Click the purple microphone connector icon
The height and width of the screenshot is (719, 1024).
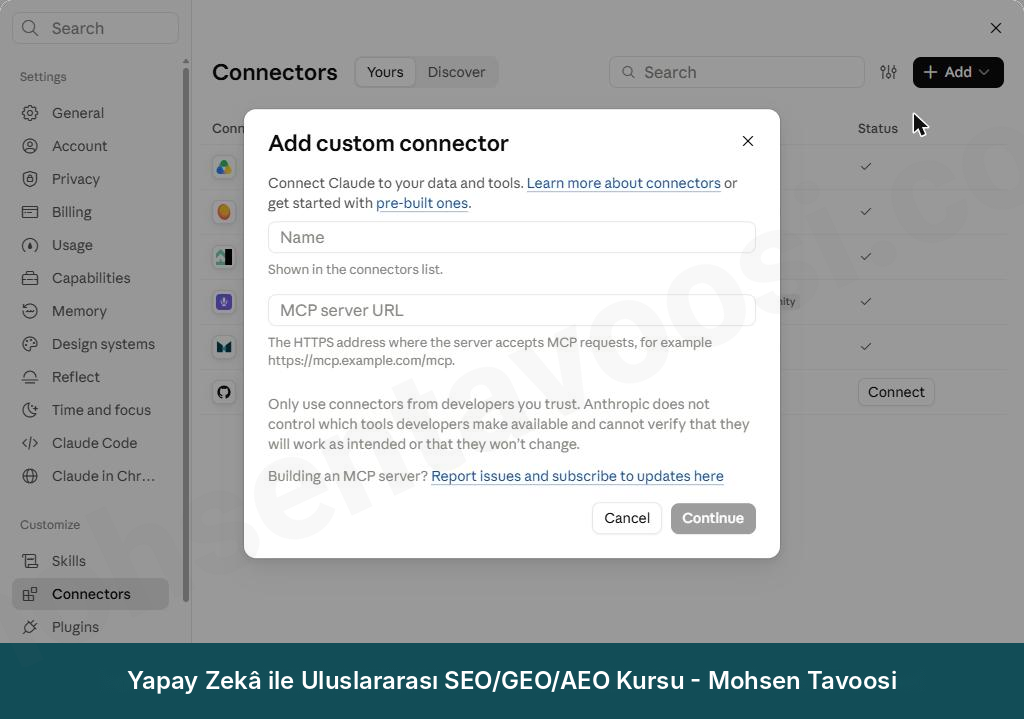tap(224, 302)
